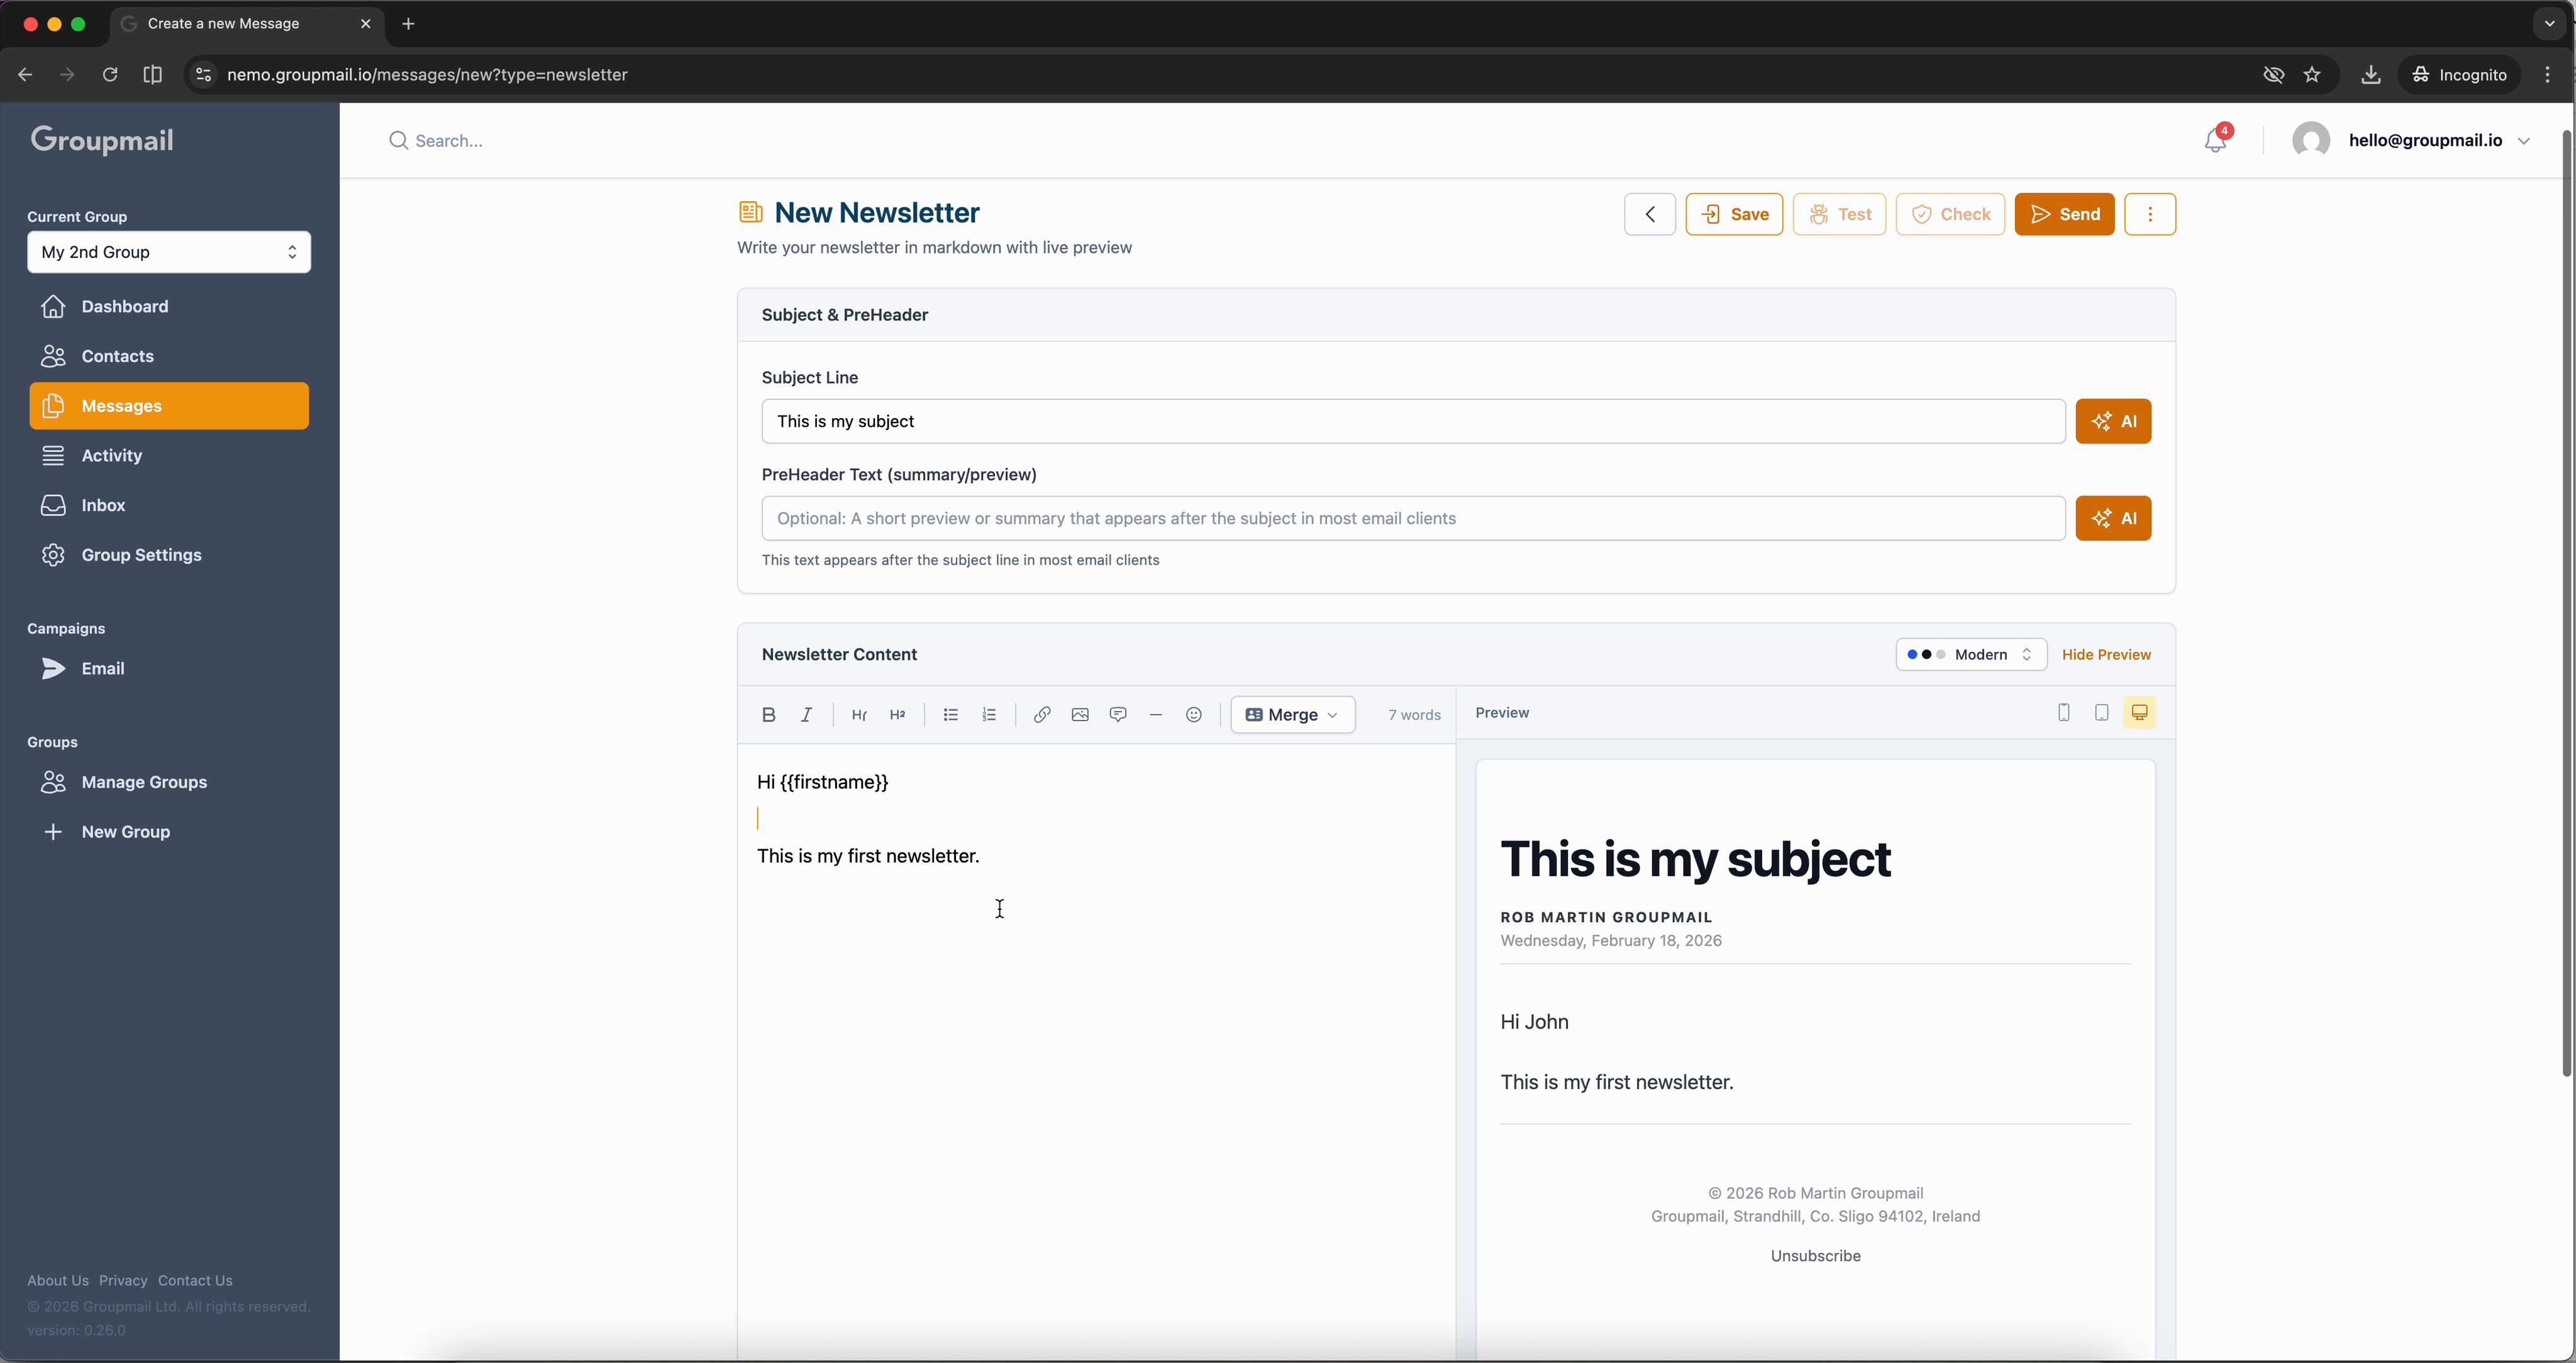The height and width of the screenshot is (1363, 2576).
Task: Insert a hyperlink
Action: coord(1041,714)
